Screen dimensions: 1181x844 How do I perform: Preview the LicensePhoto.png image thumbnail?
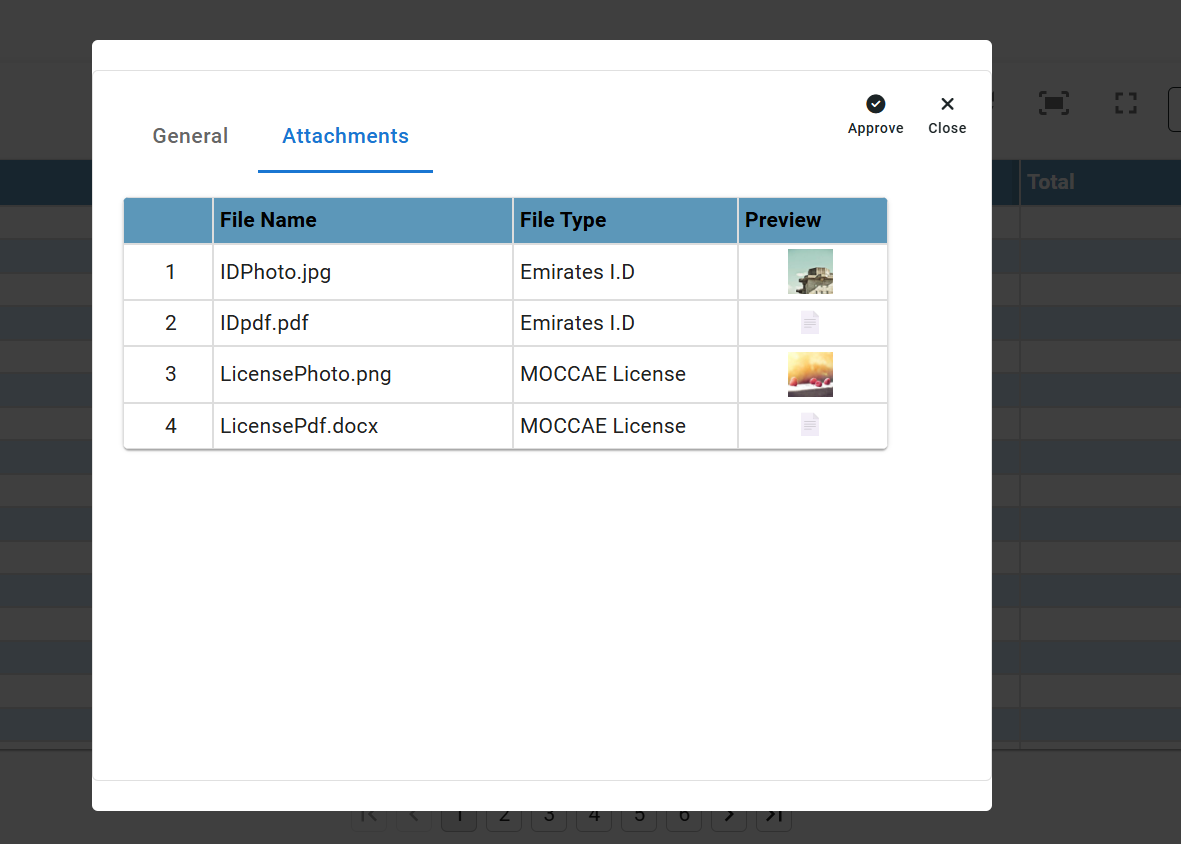click(810, 375)
